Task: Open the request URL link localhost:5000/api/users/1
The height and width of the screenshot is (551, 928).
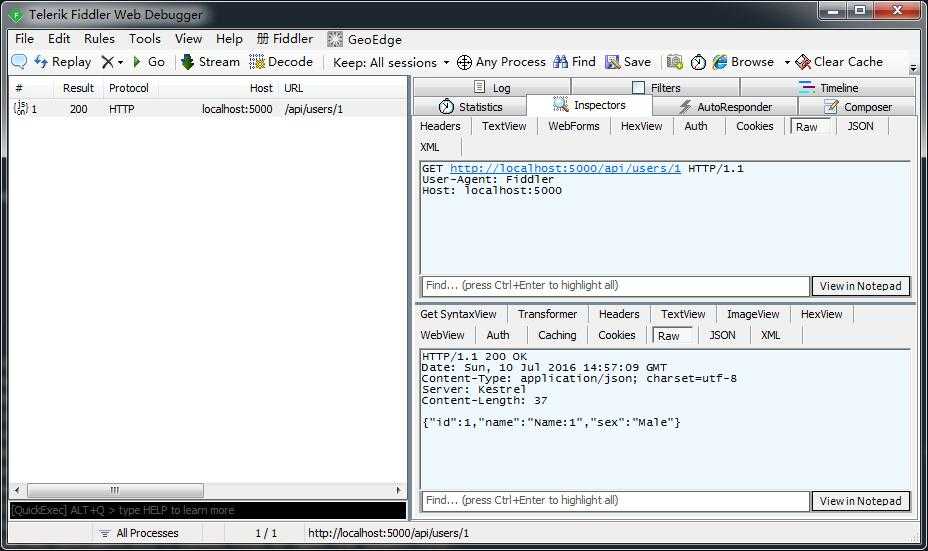Action: tap(565, 168)
